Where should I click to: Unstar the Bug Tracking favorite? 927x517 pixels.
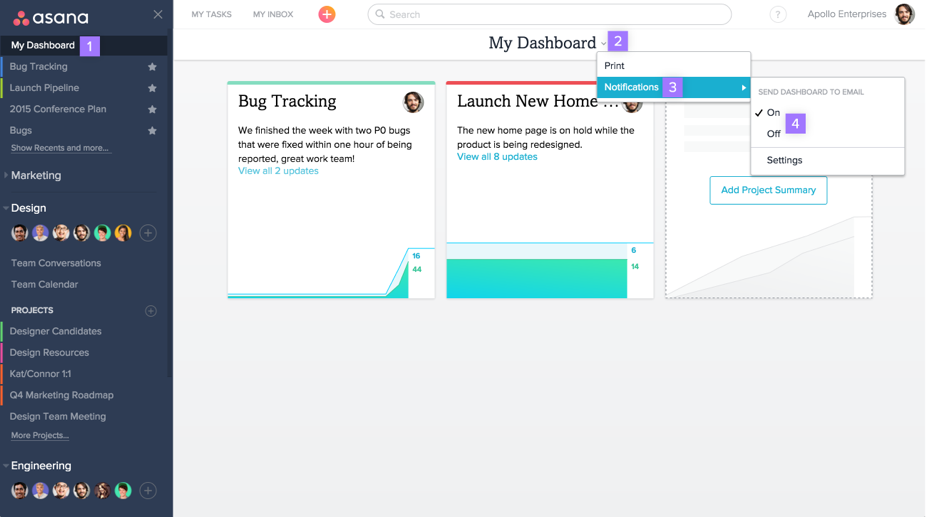(x=152, y=67)
